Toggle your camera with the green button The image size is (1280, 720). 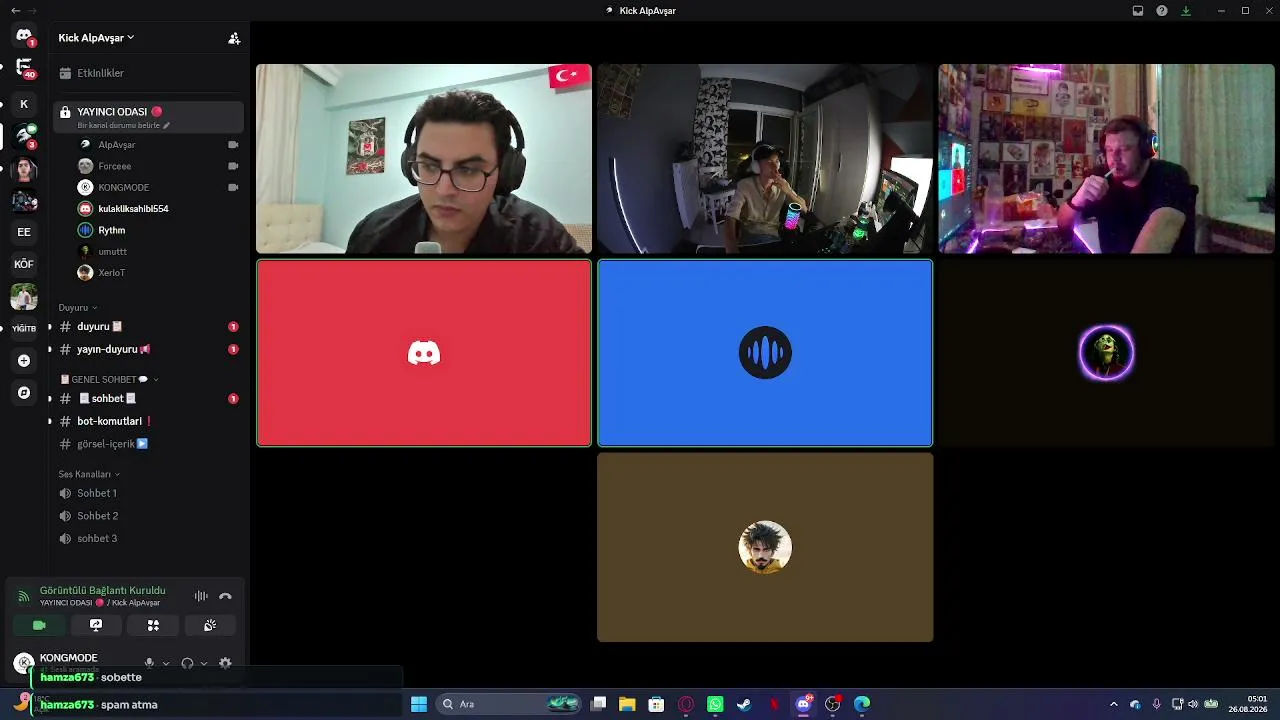click(39, 625)
